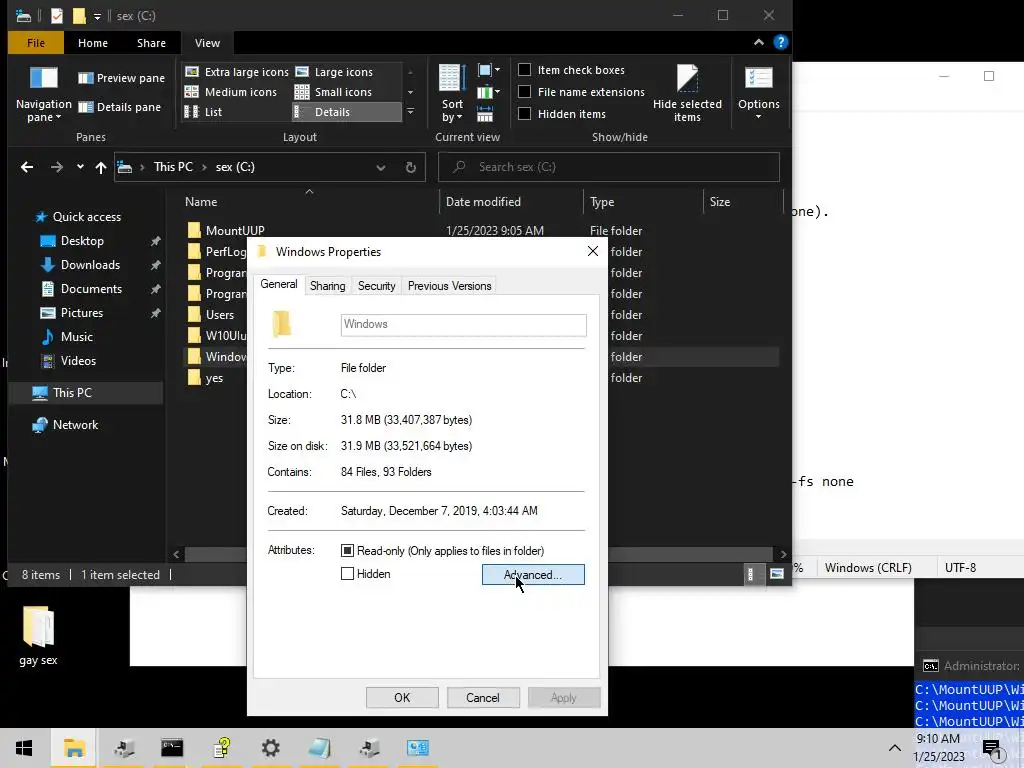Viewport: 1024px width, 768px height.
Task: Go back with the Back arrow
Action: [x=27, y=167]
